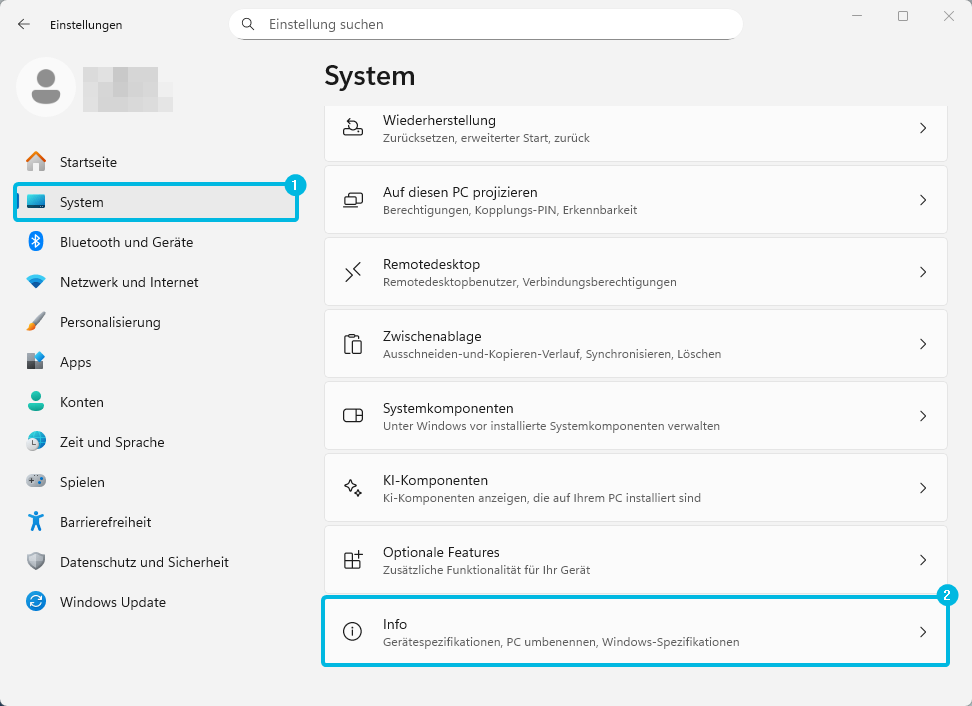
Task: Click the KI-Komponenten row chevron
Action: click(923, 488)
